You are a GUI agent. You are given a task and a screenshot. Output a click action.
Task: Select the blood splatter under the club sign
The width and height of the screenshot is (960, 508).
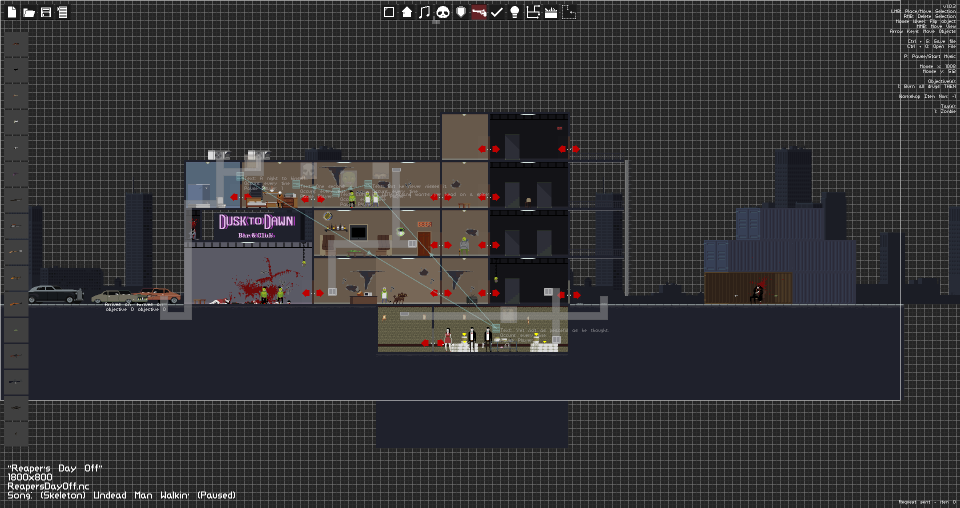(266, 282)
